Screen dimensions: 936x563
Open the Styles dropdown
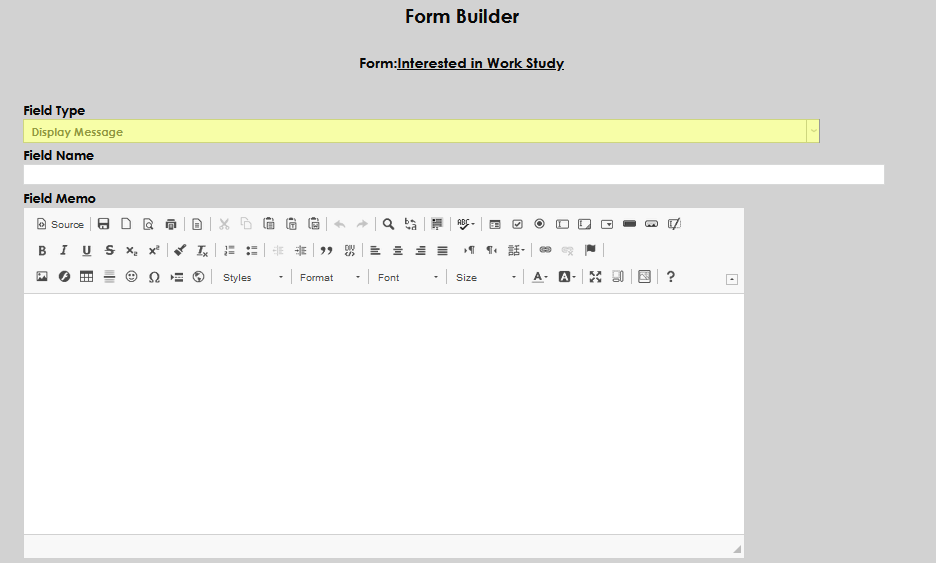pyautogui.click(x=253, y=277)
